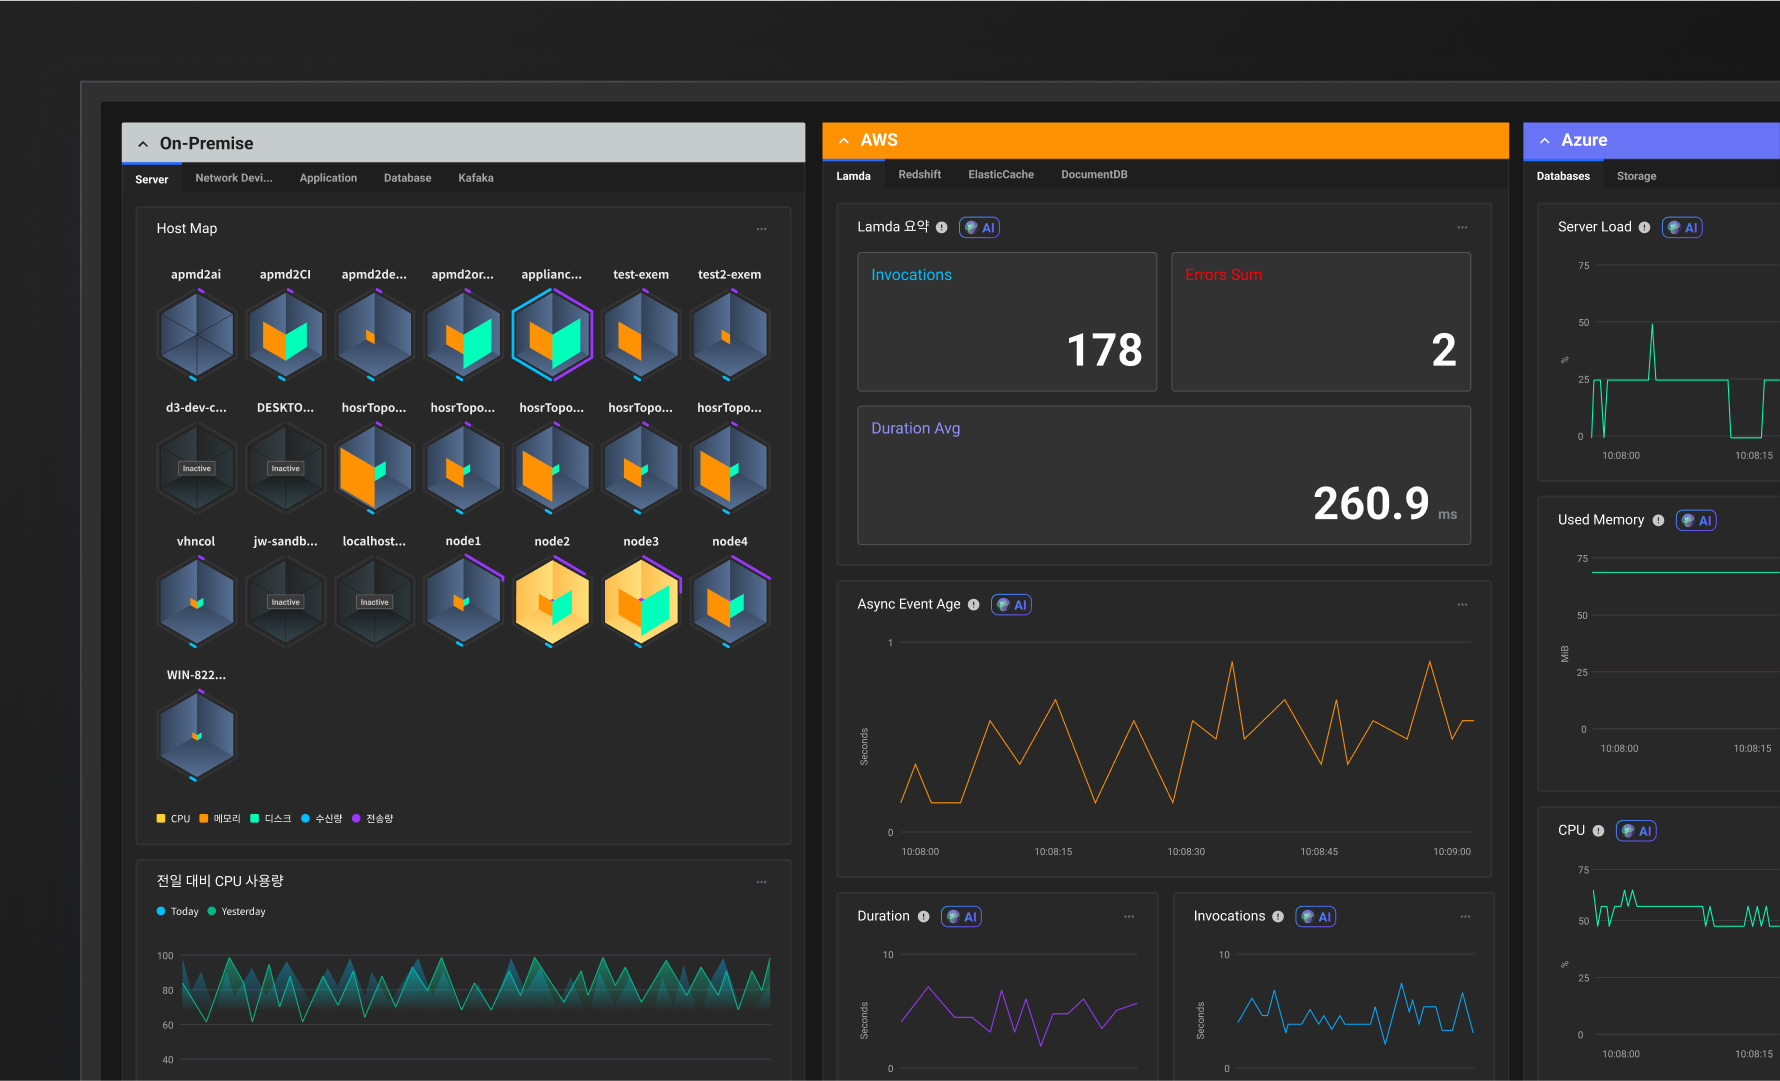Image resolution: width=1780 pixels, height=1081 pixels.
Task: Click the AI badge beside Lamda 요약
Action: pyautogui.click(x=979, y=228)
